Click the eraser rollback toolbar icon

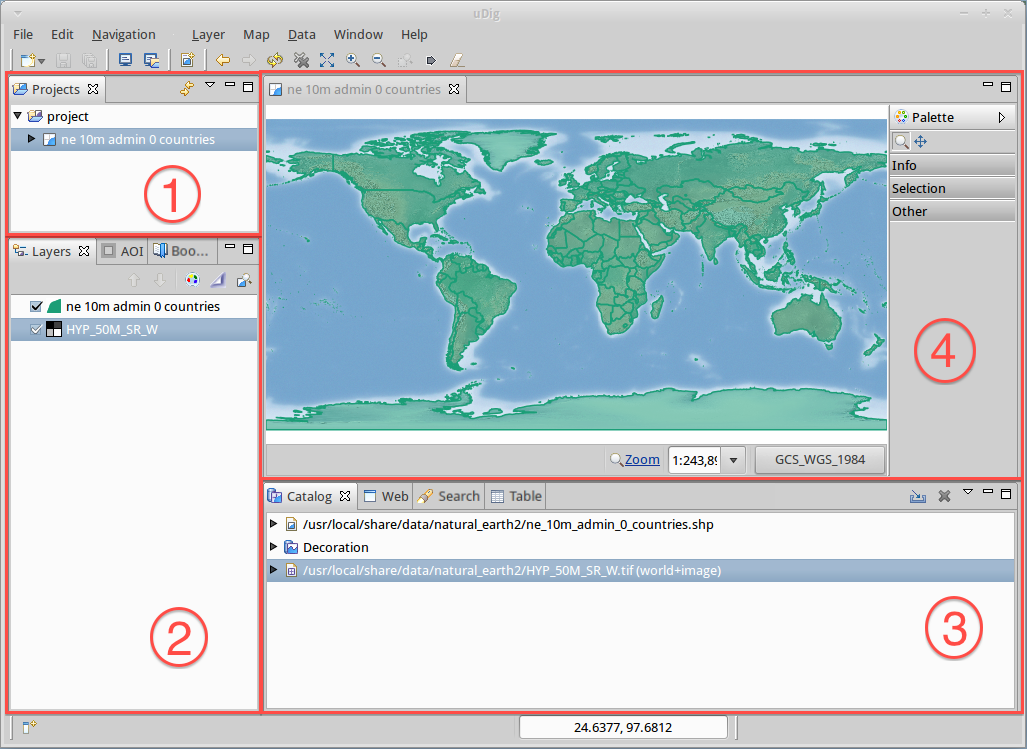click(x=457, y=60)
